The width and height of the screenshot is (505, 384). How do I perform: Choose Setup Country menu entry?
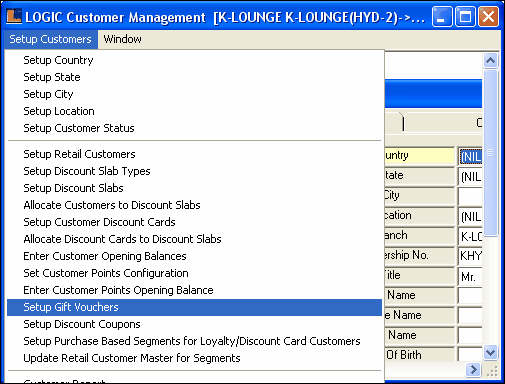[194, 60]
